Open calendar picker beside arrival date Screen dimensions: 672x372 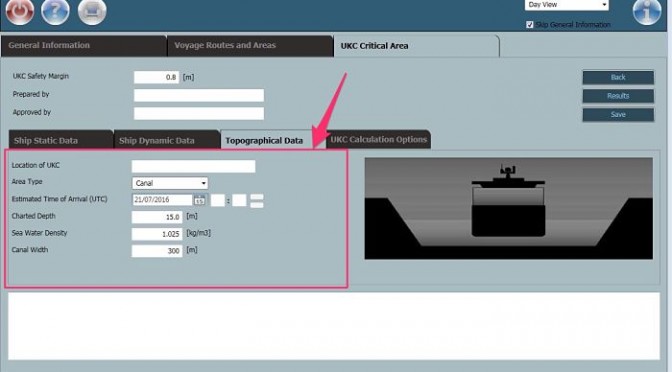[199, 200]
